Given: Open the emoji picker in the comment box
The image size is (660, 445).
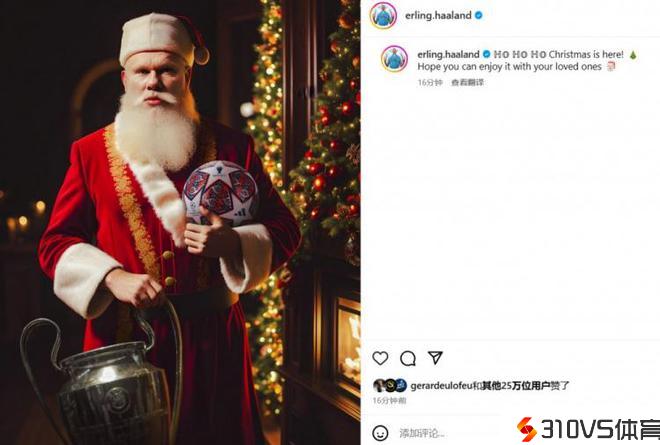Looking at the screenshot, I should pos(380,433).
